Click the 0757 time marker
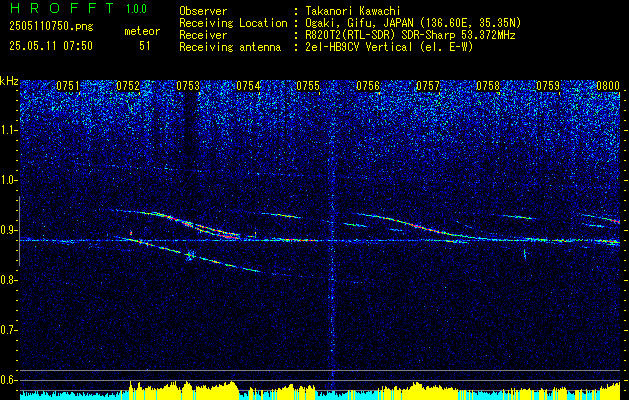This screenshot has height=400, width=629. 428,85
